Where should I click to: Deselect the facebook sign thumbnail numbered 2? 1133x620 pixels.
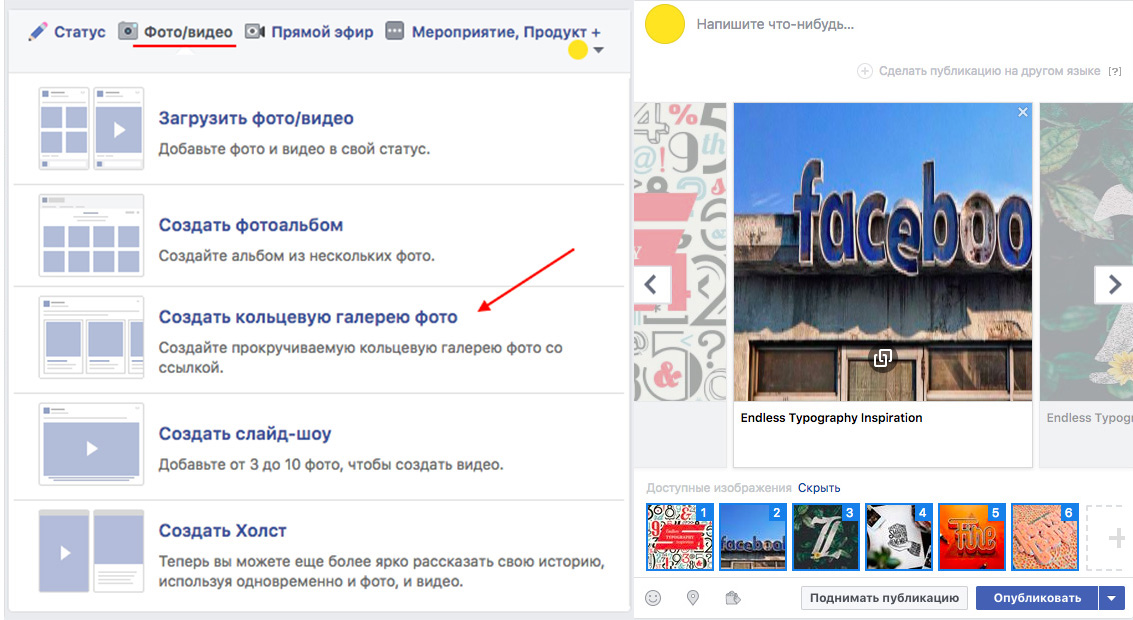[753, 537]
